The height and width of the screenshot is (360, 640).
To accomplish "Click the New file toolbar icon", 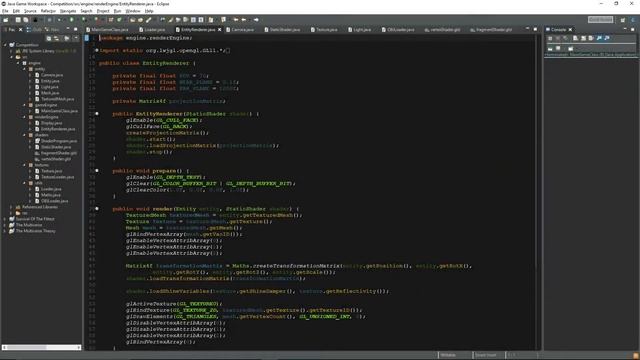I will pyautogui.click(x=6, y=20).
